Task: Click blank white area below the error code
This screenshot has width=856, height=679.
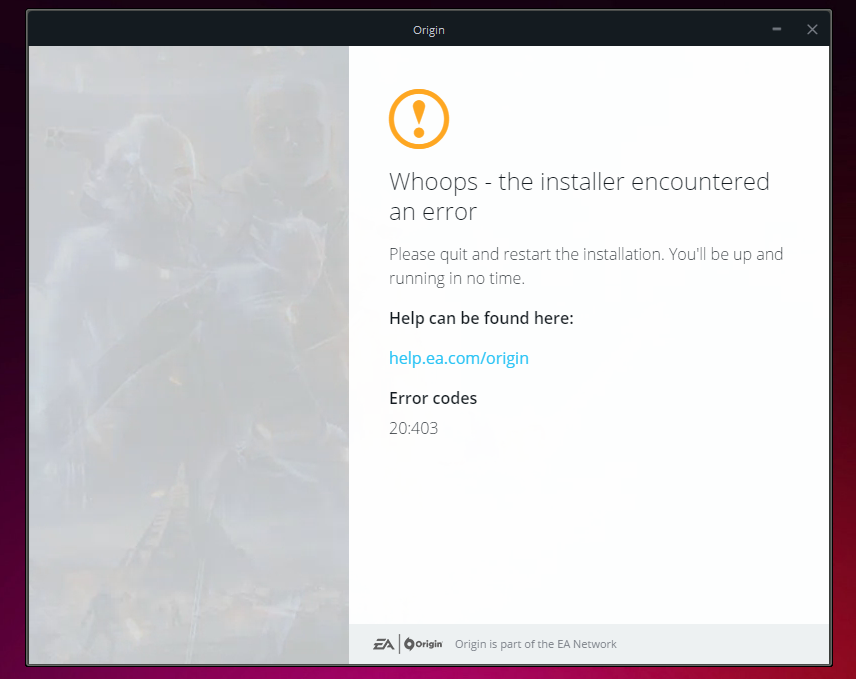Action: [x=588, y=530]
